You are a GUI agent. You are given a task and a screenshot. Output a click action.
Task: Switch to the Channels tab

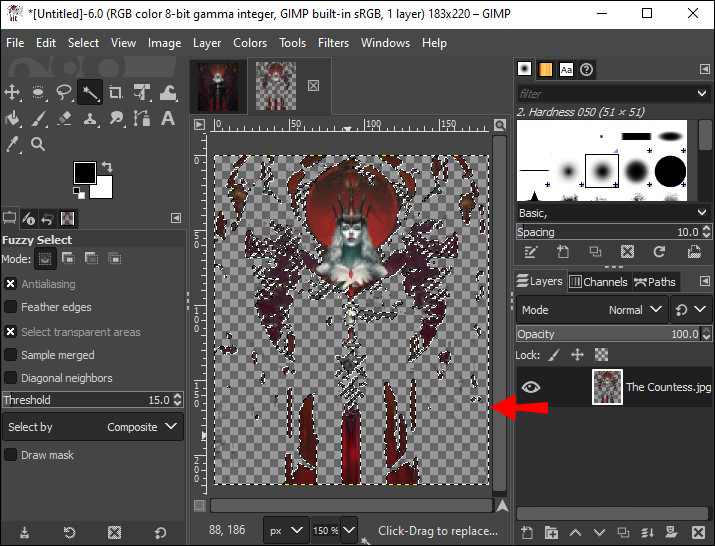click(x=598, y=282)
